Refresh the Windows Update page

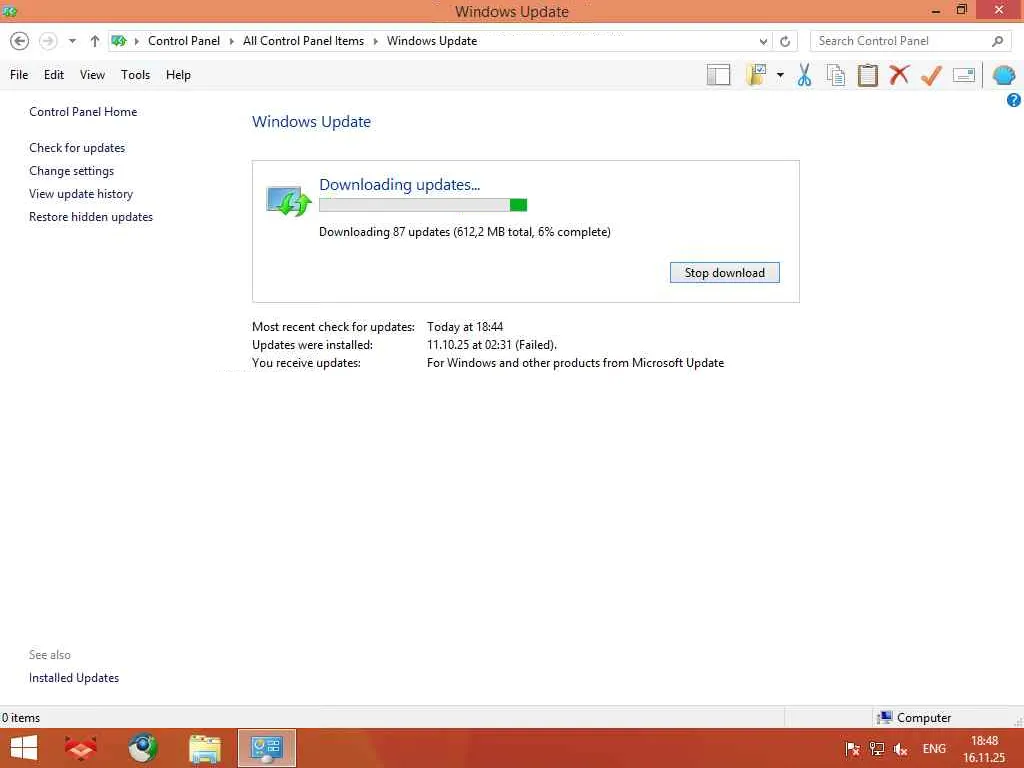785,41
